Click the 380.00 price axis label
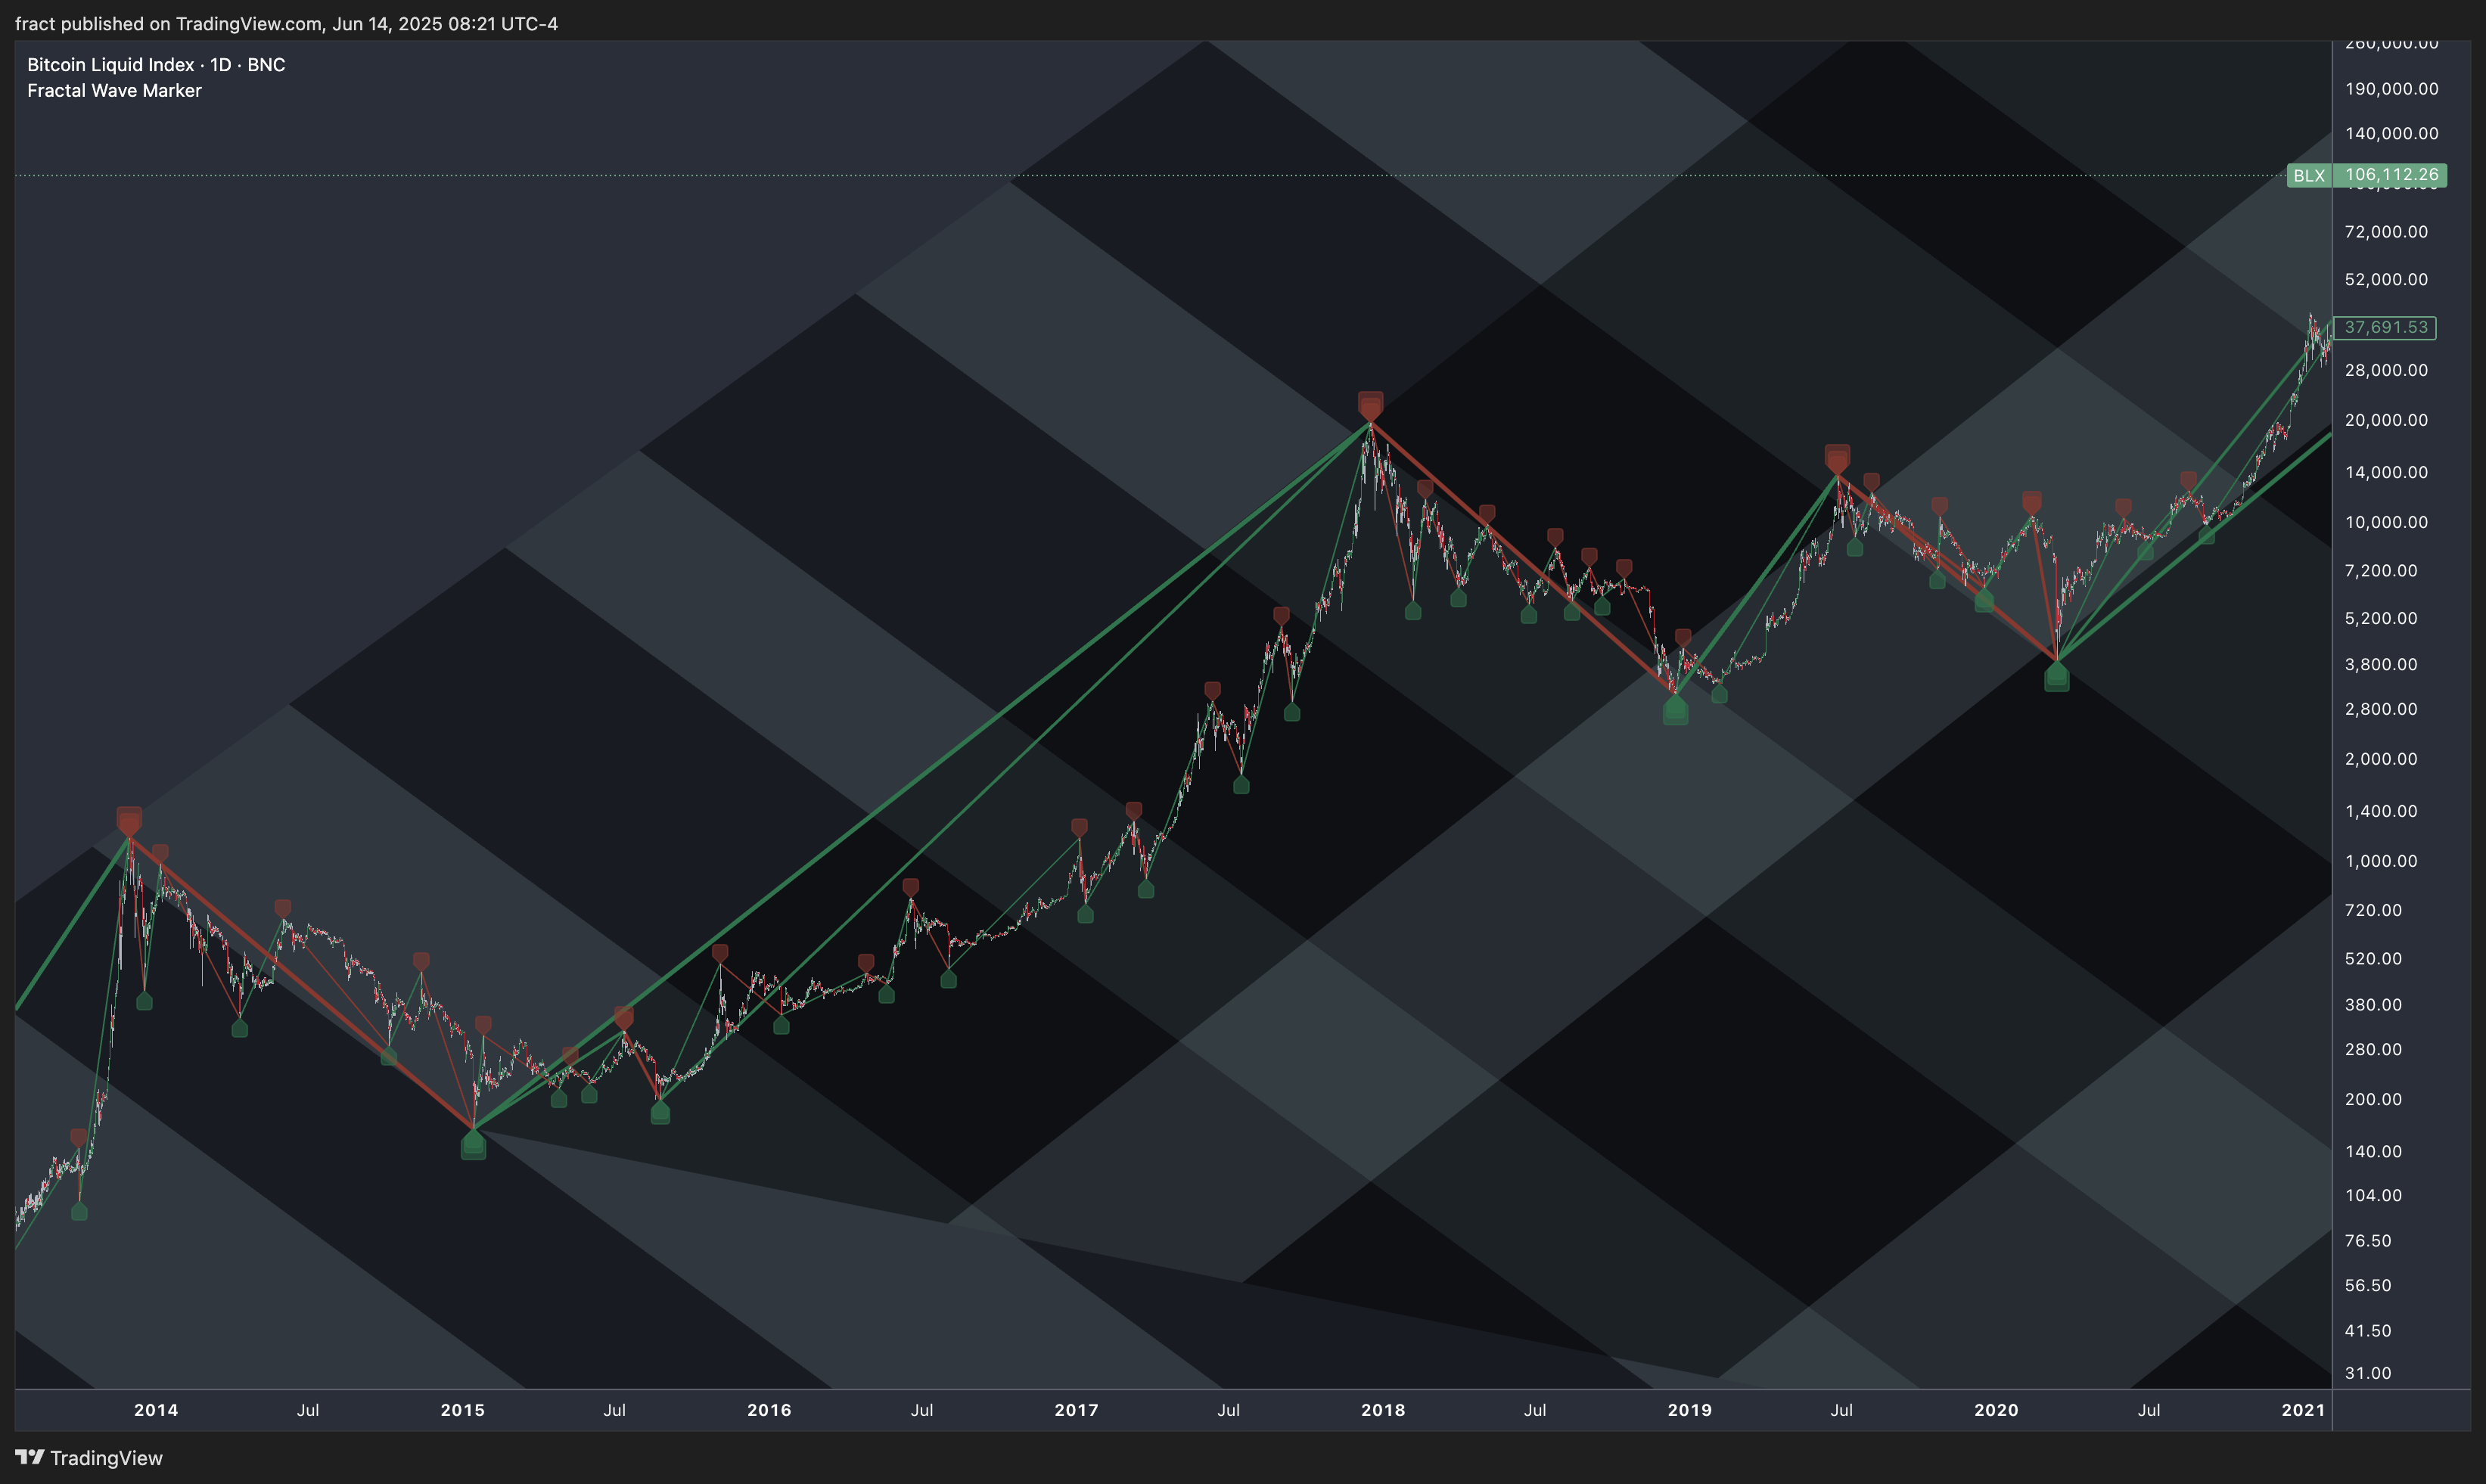Image resolution: width=2486 pixels, height=1484 pixels. (2373, 1004)
